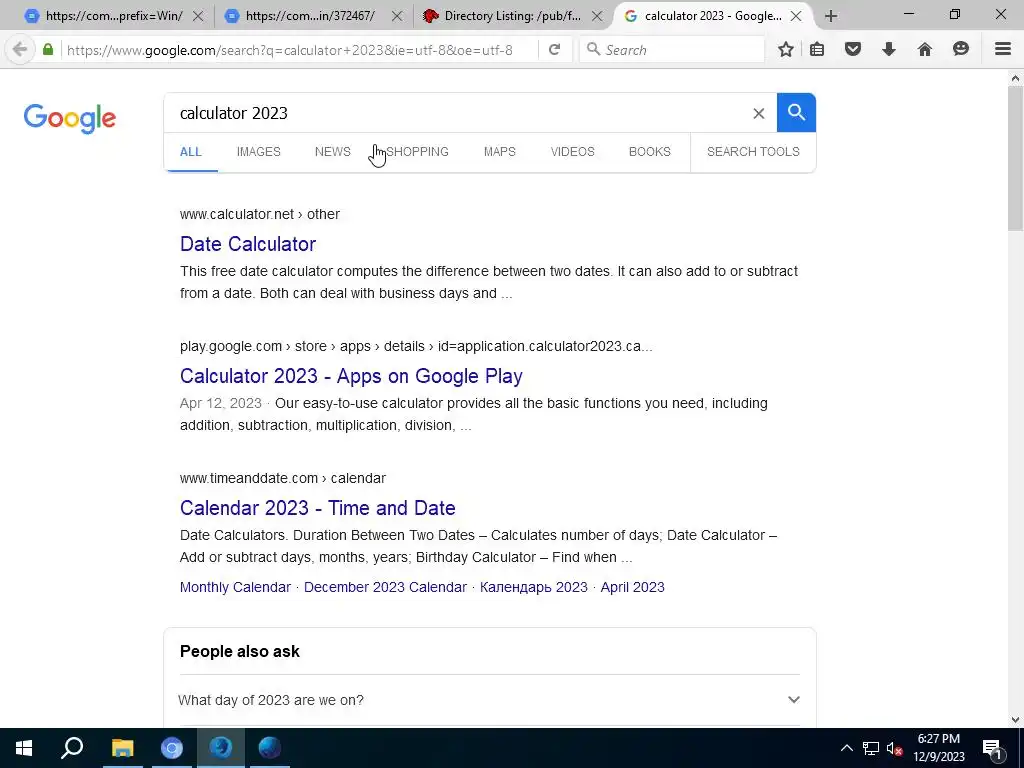Select the NEWS search tab
This screenshot has height=768, width=1024.
332,152
